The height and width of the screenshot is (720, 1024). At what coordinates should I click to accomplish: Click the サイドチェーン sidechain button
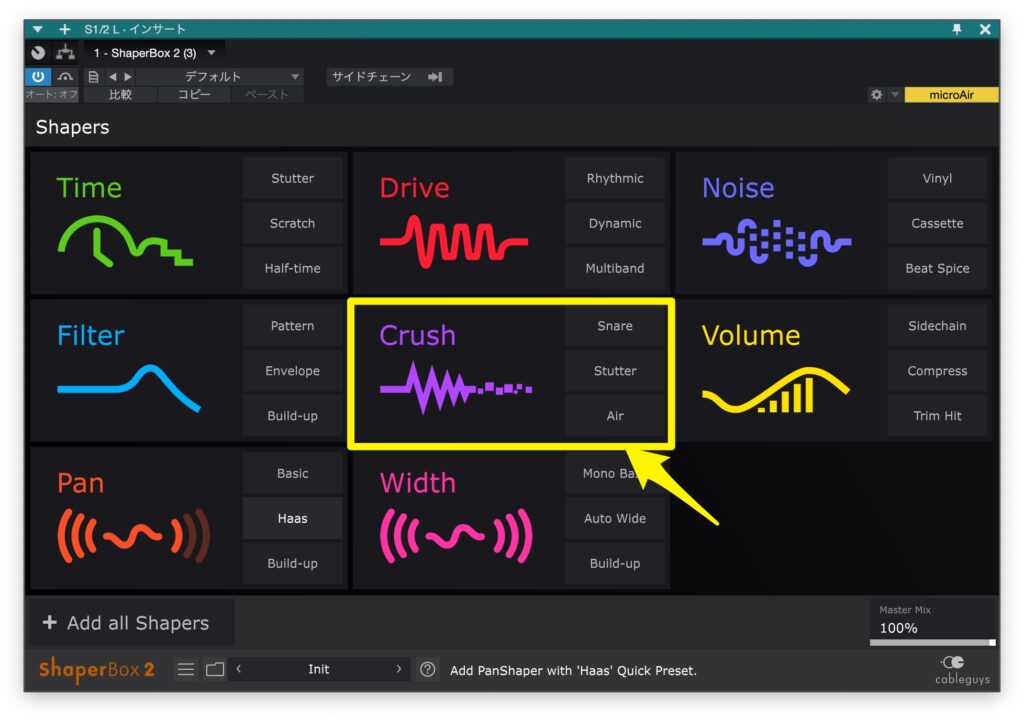[389, 77]
